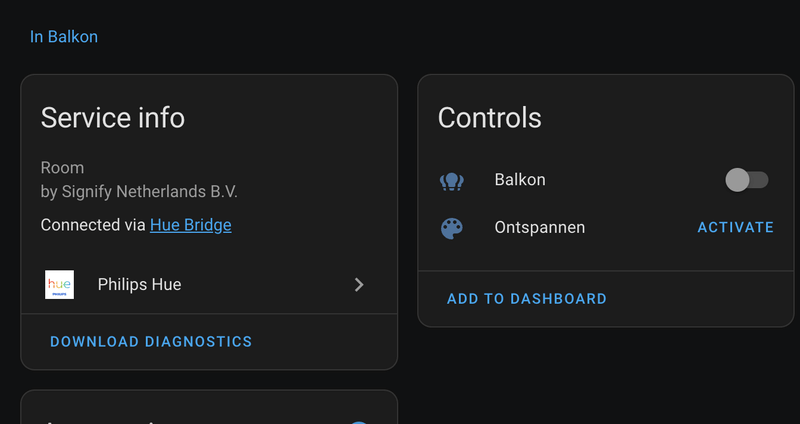This screenshot has height=424, width=800.
Task: Click the Connected via text
Action: 93,226
